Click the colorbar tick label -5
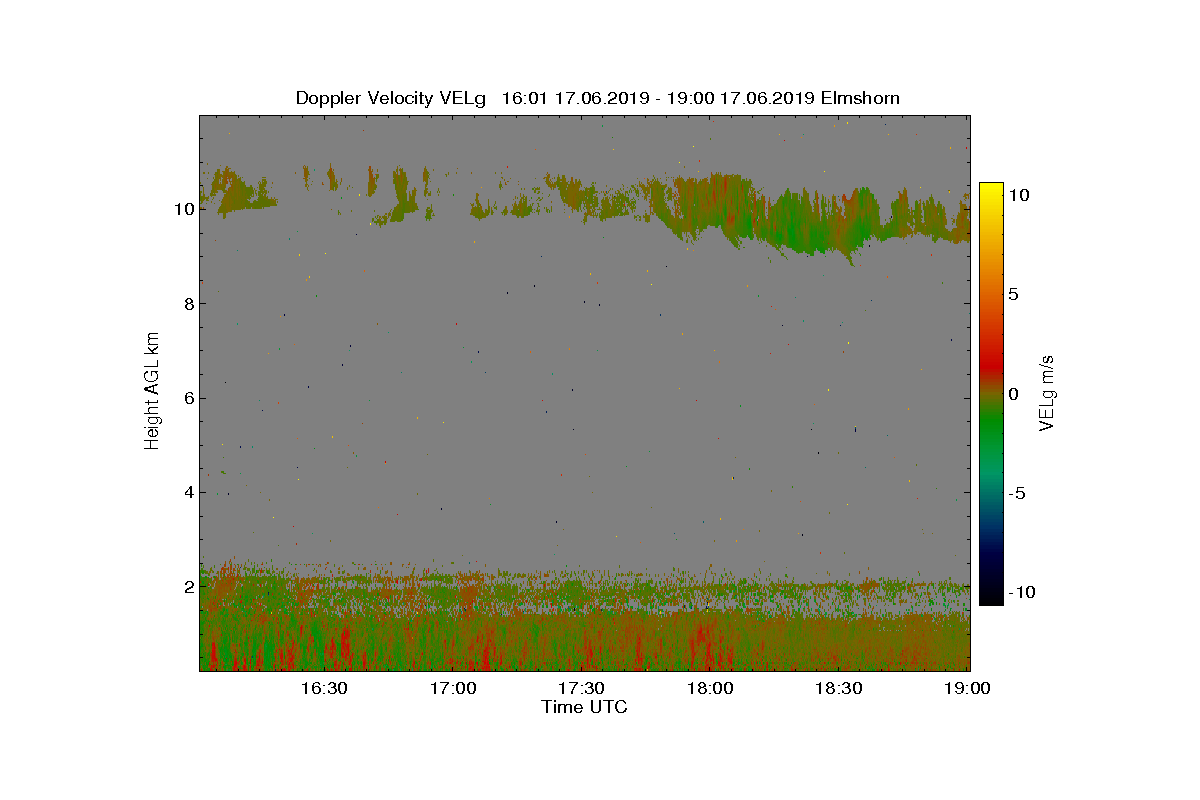 1016,493
